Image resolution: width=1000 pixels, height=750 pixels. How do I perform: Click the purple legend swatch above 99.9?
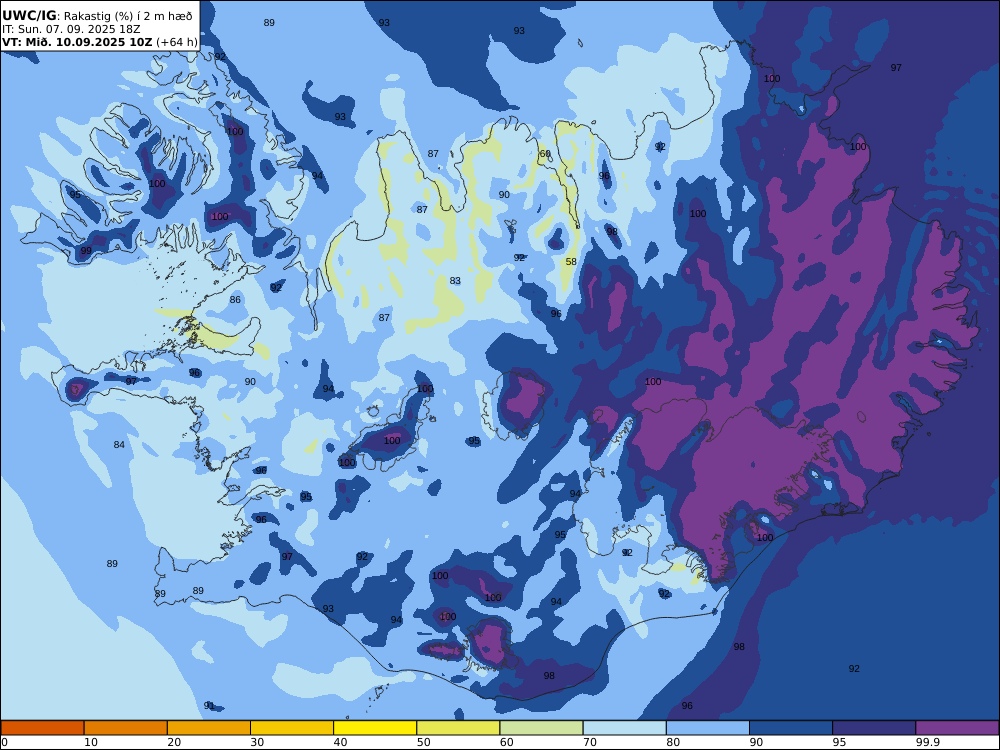pyautogui.click(x=957, y=728)
